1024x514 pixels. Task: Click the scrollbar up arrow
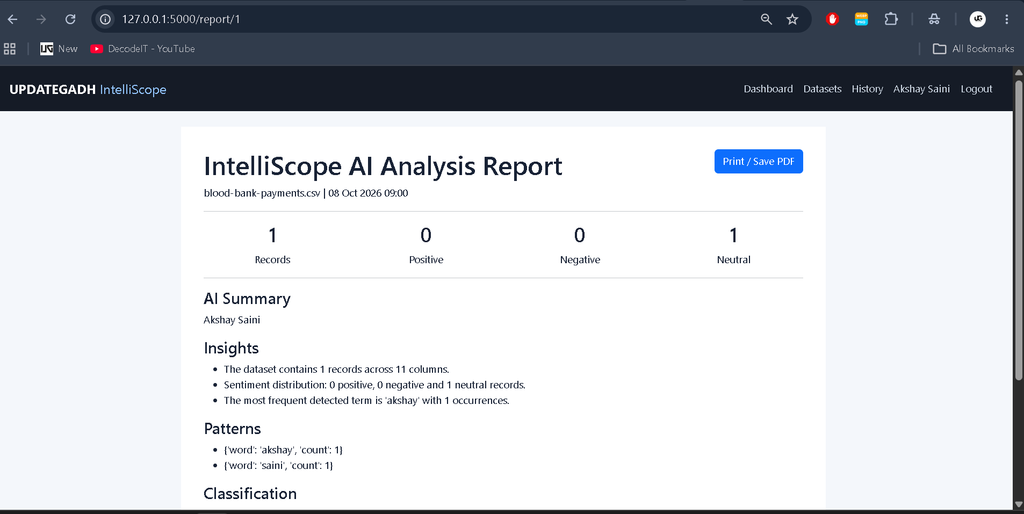1018,71
